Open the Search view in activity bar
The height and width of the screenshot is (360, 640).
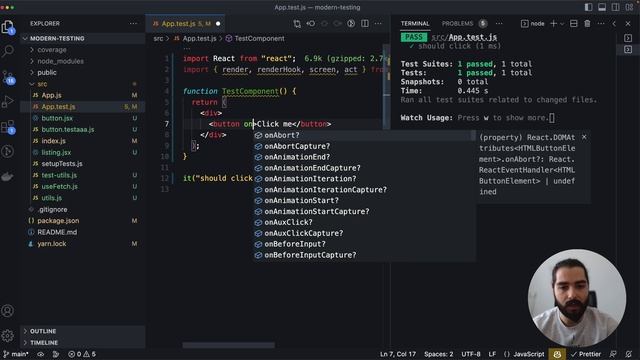[x=8, y=51]
